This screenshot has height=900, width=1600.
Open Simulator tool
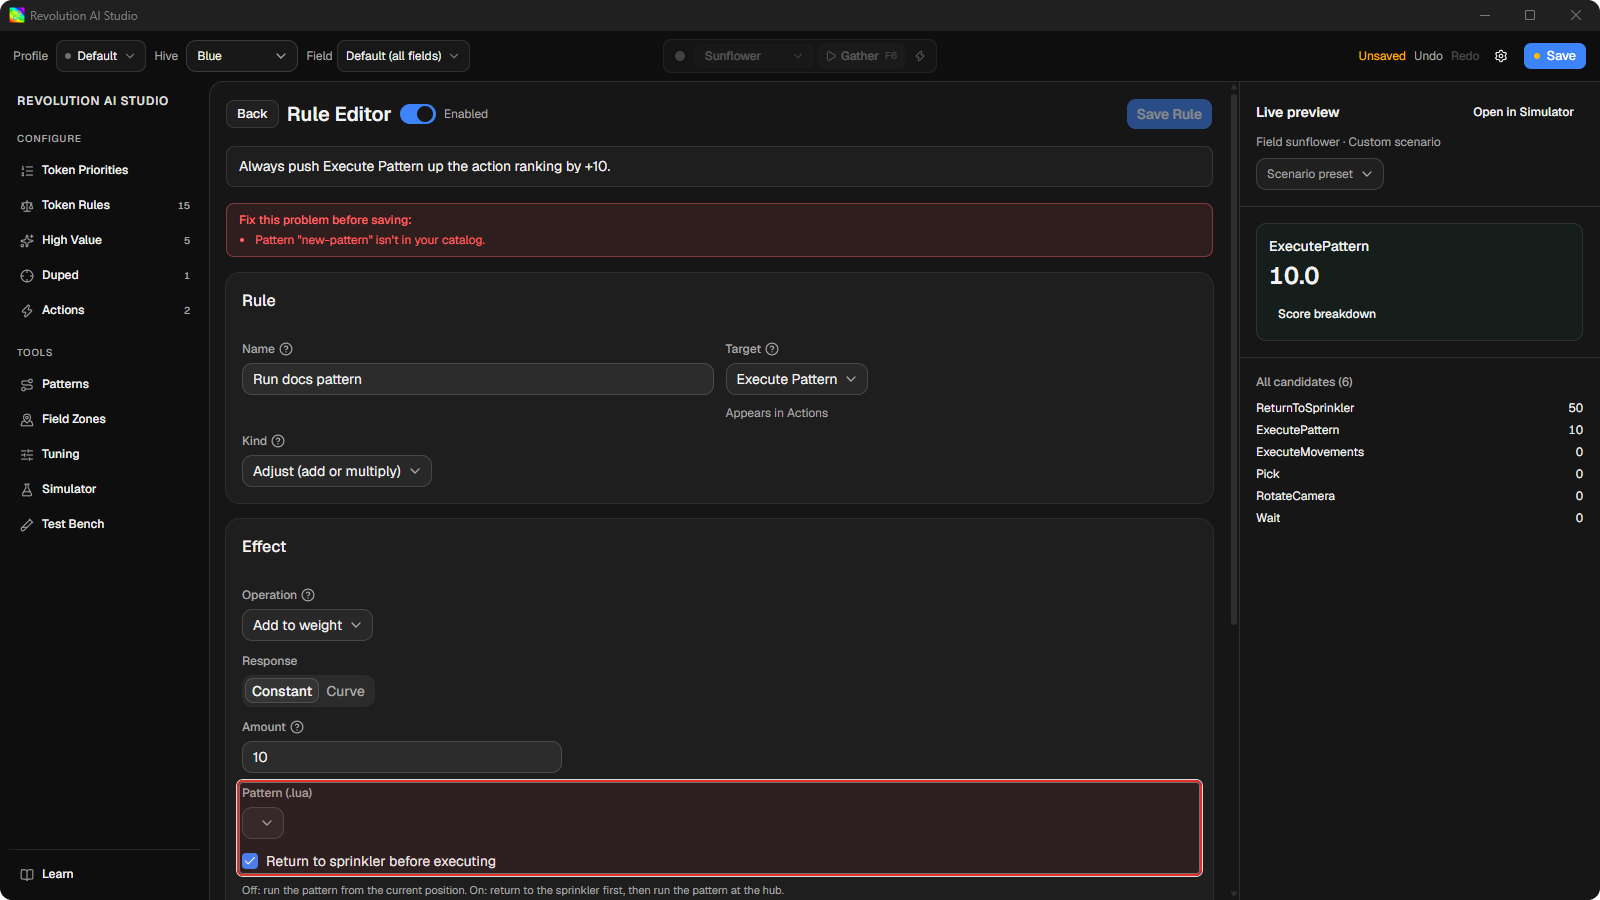(105, 489)
